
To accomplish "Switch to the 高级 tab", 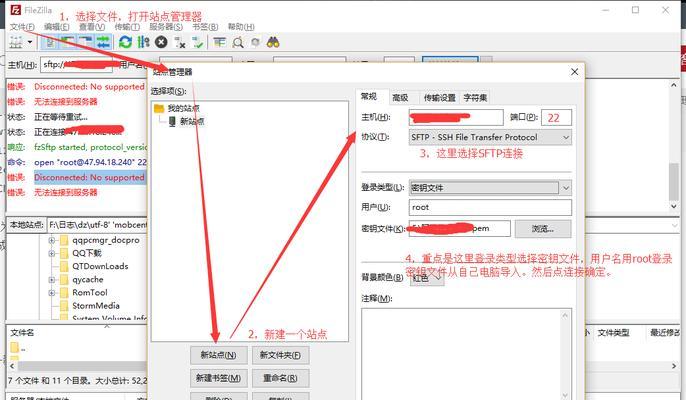I will point(400,98).
